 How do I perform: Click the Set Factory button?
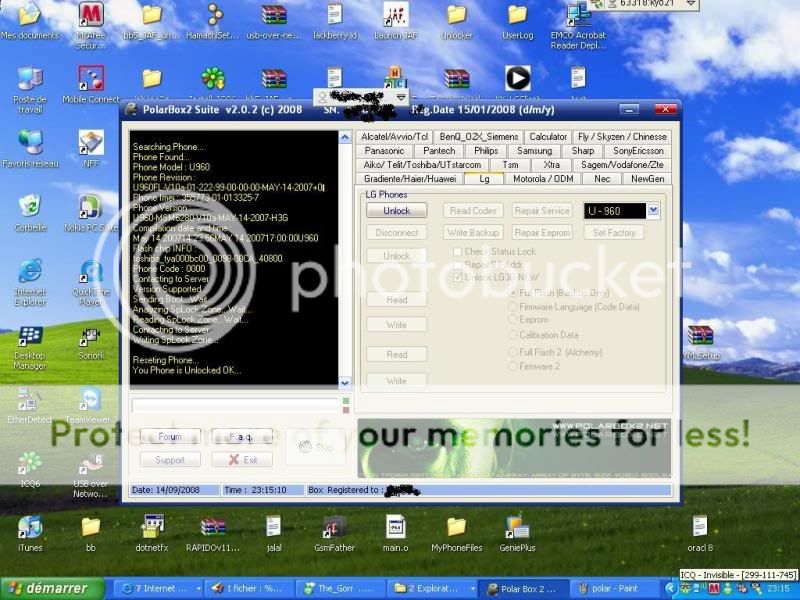[x=614, y=233]
